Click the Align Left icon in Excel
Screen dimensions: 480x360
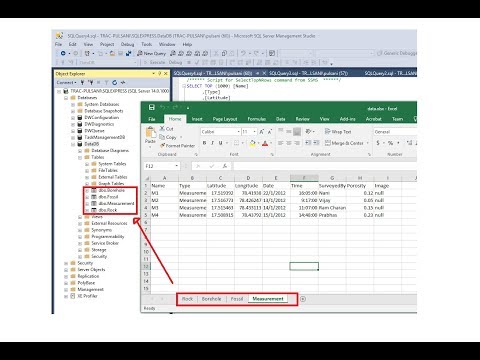(x=281, y=143)
